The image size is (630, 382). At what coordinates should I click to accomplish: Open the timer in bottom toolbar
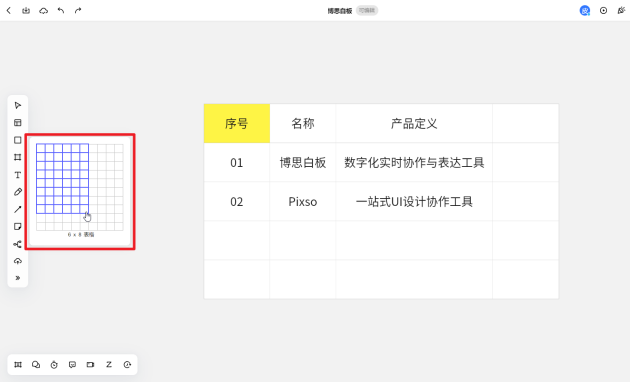[x=54, y=365]
